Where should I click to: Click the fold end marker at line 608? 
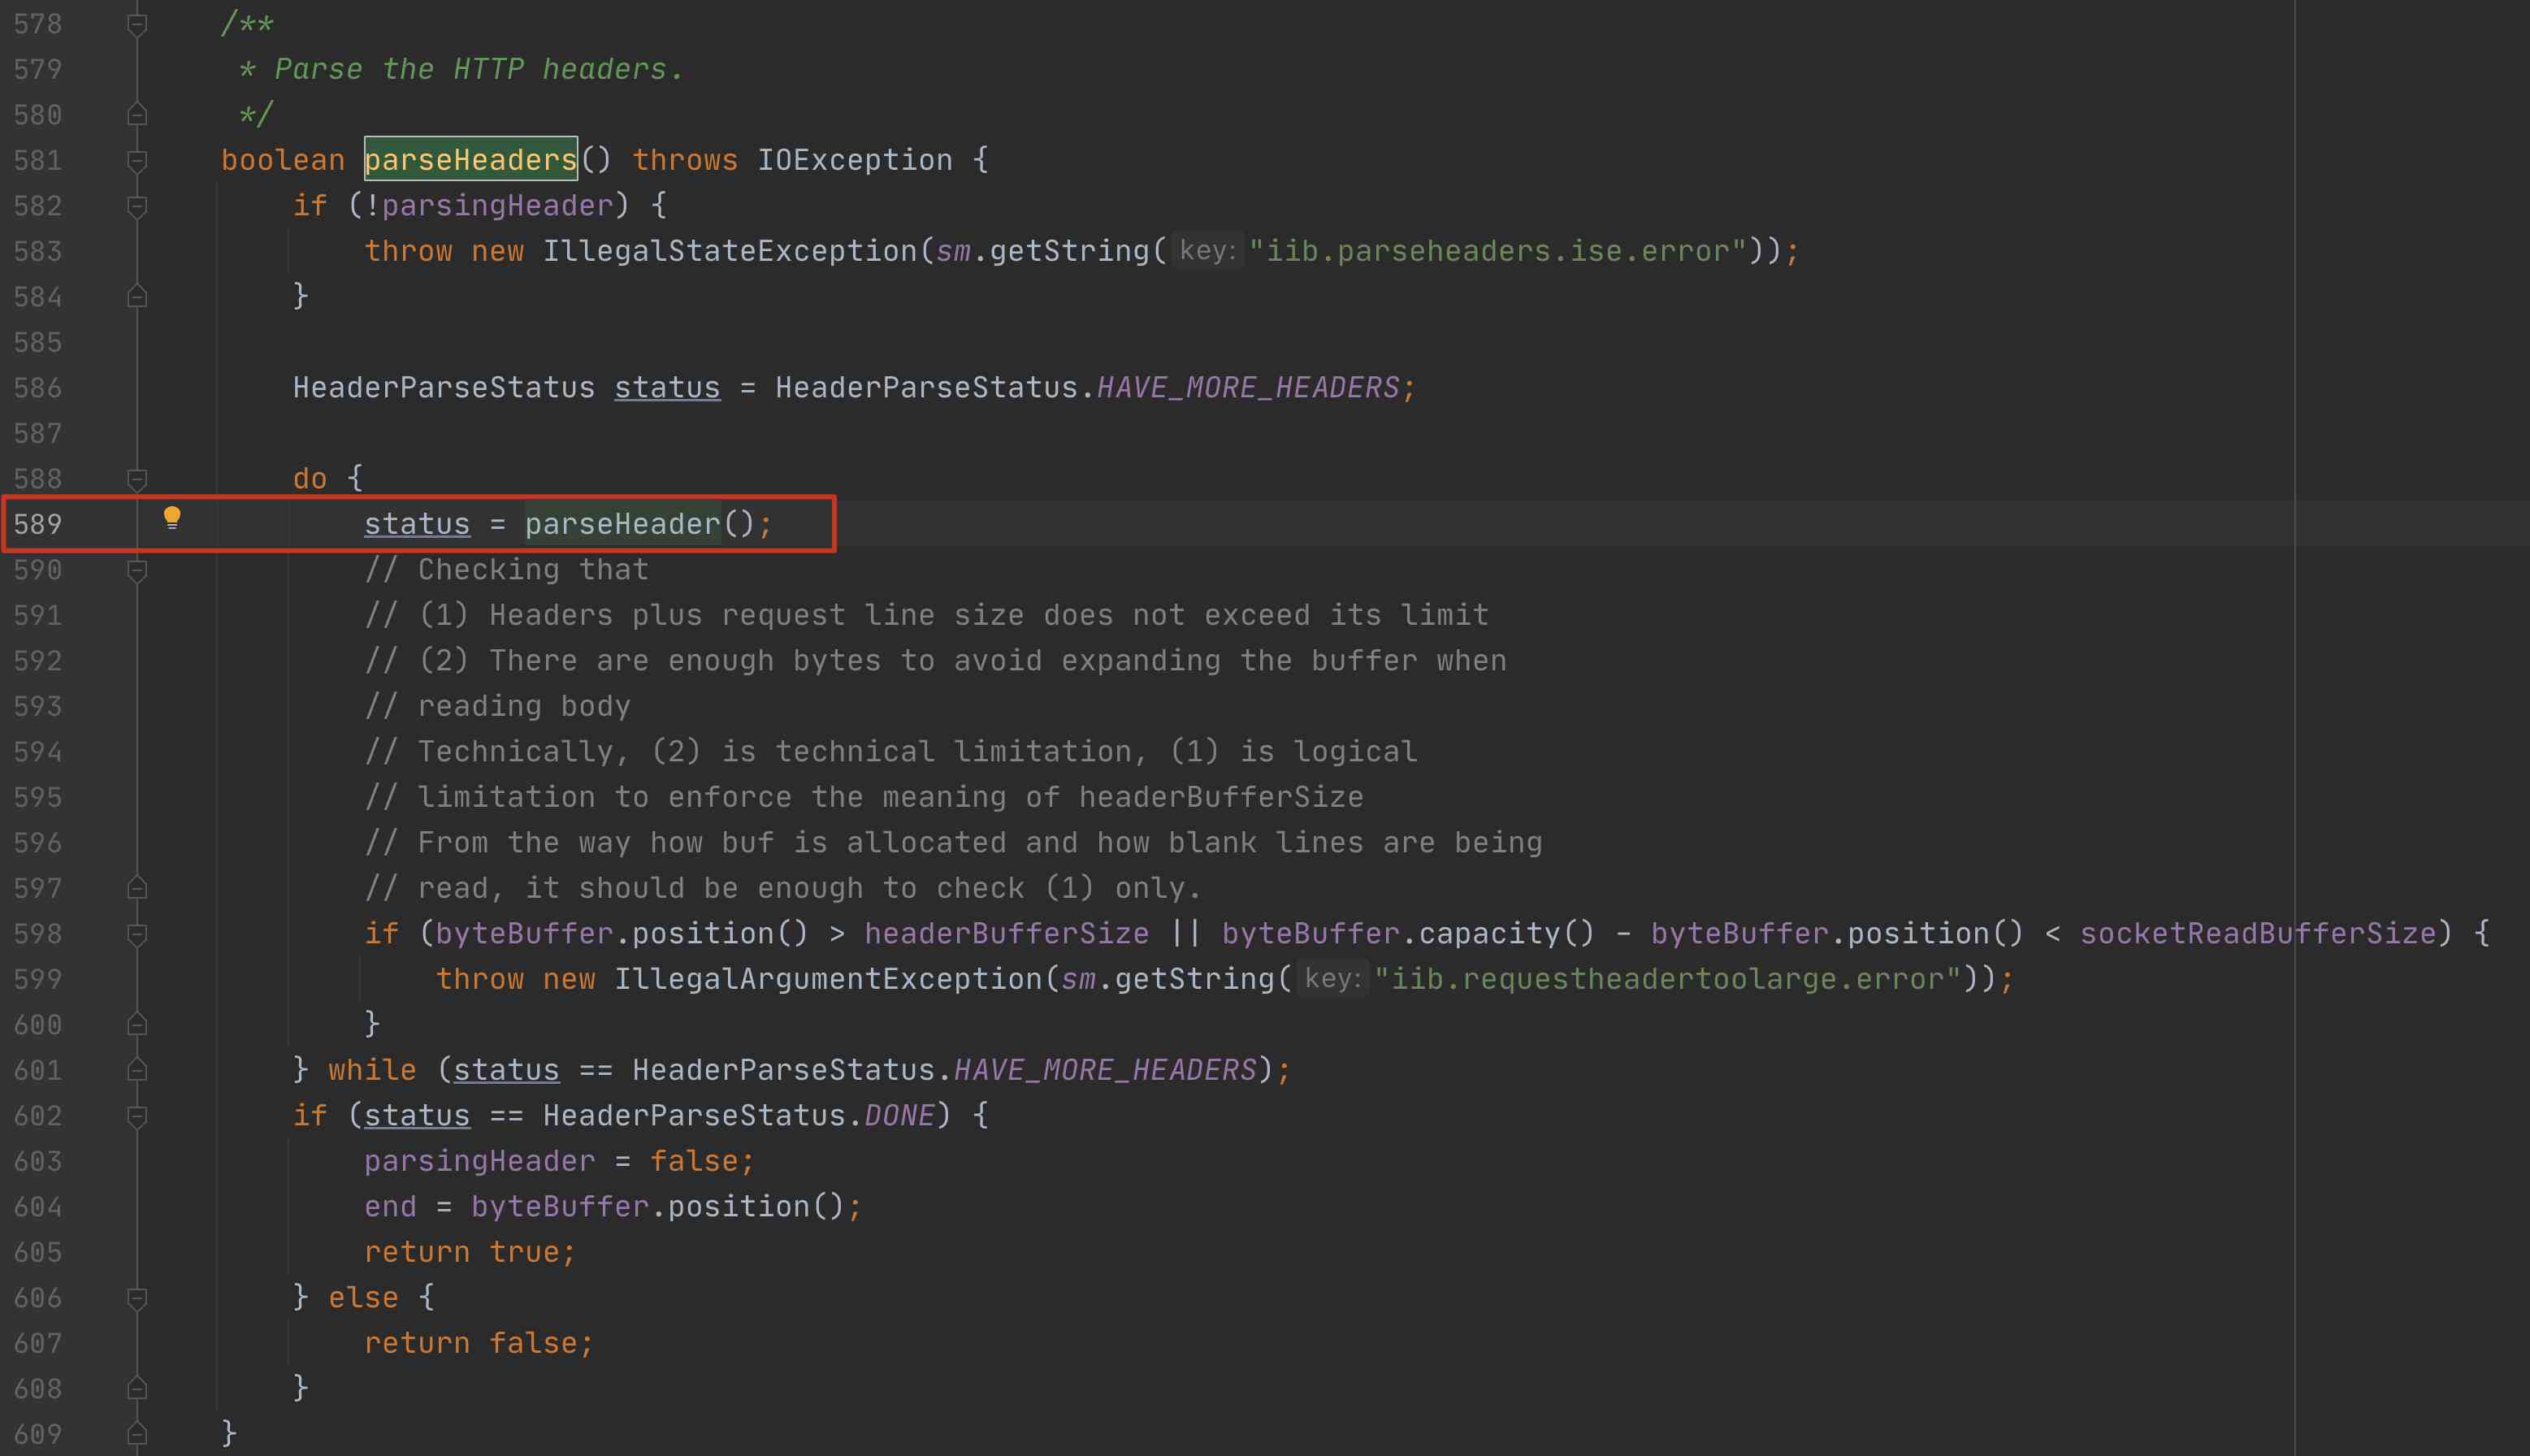coord(138,1389)
